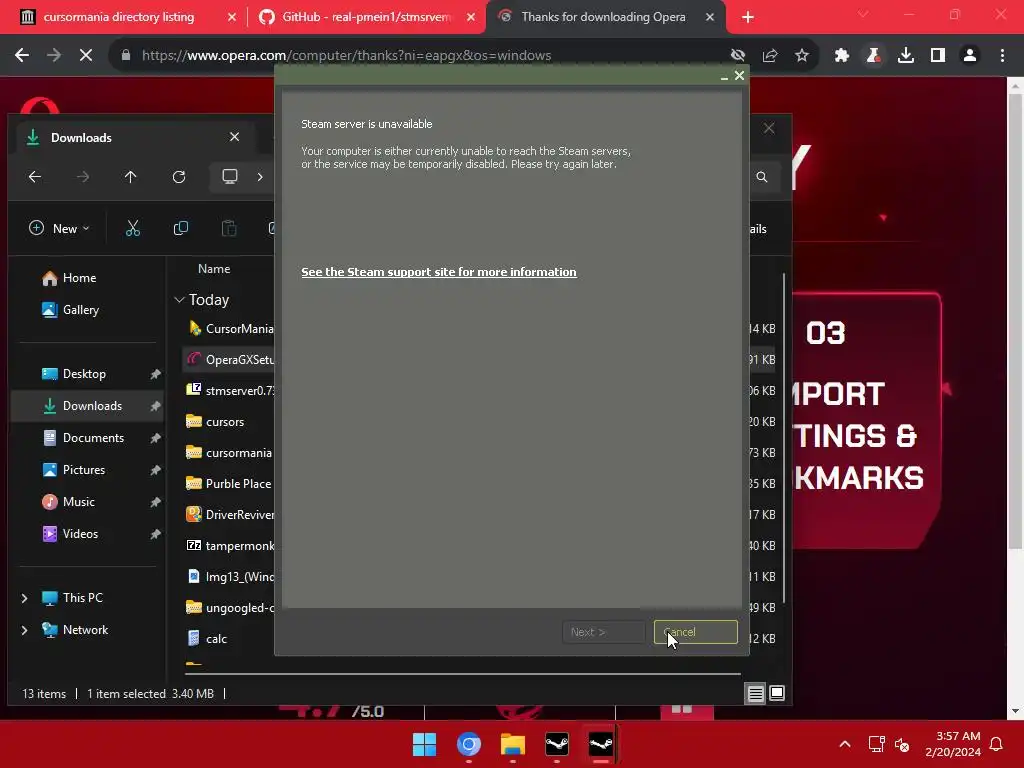Cut the selected file with scissors icon
Screen dimensions: 1024x768
(x=133, y=228)
